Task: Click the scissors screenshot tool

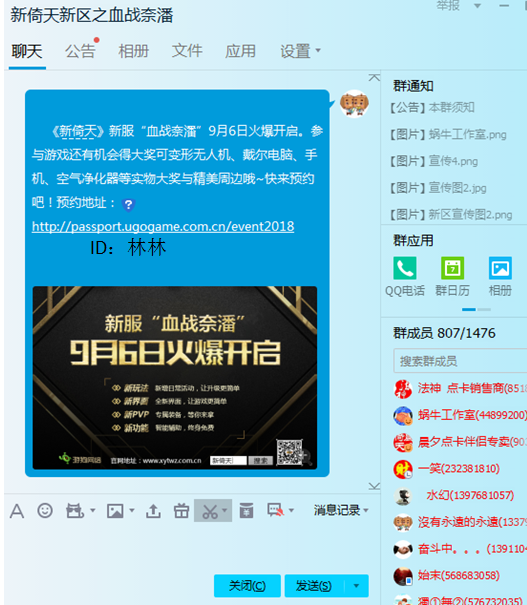Action: coord(210,511)
